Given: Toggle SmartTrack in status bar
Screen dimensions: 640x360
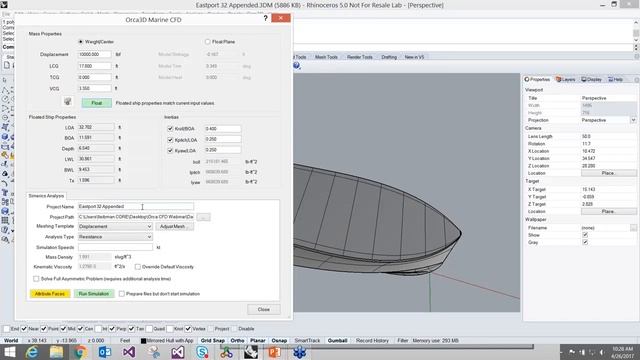Looking at the screenshot, I should [307, 340].
